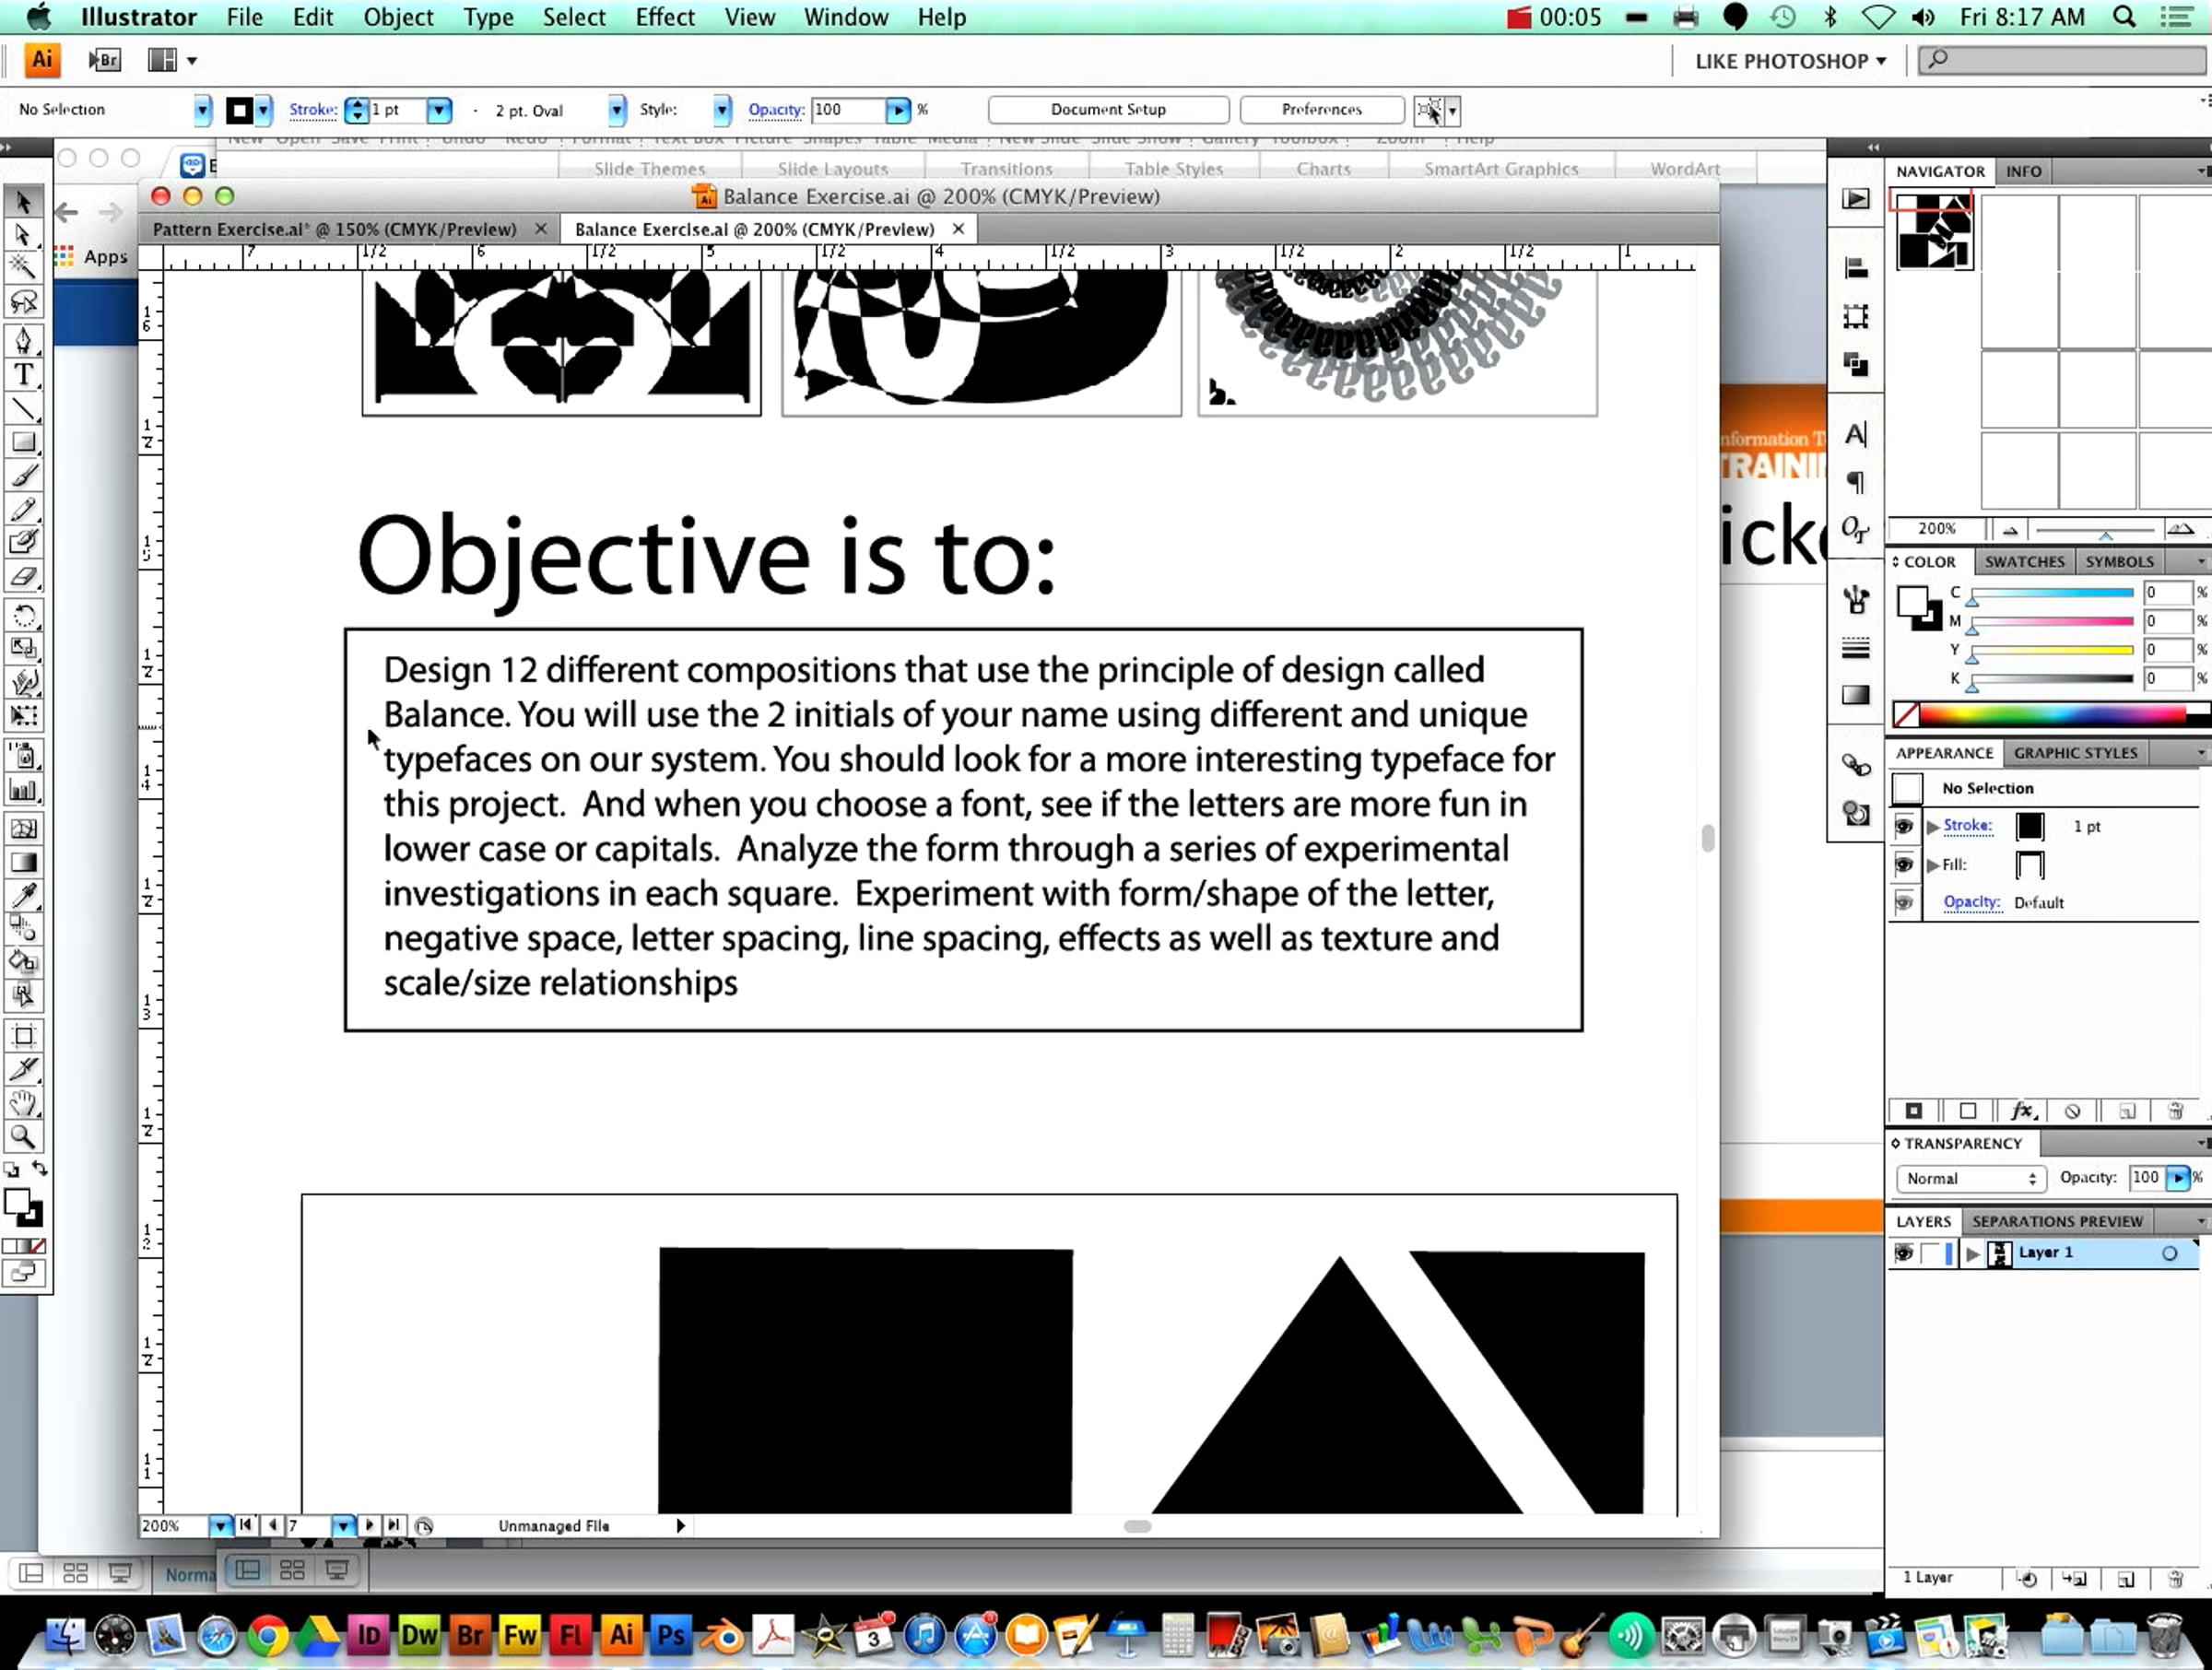Hide Layer 1 with its eye icon
Screen dimensions: 2212x1670
click(x=1904, y=1252)
